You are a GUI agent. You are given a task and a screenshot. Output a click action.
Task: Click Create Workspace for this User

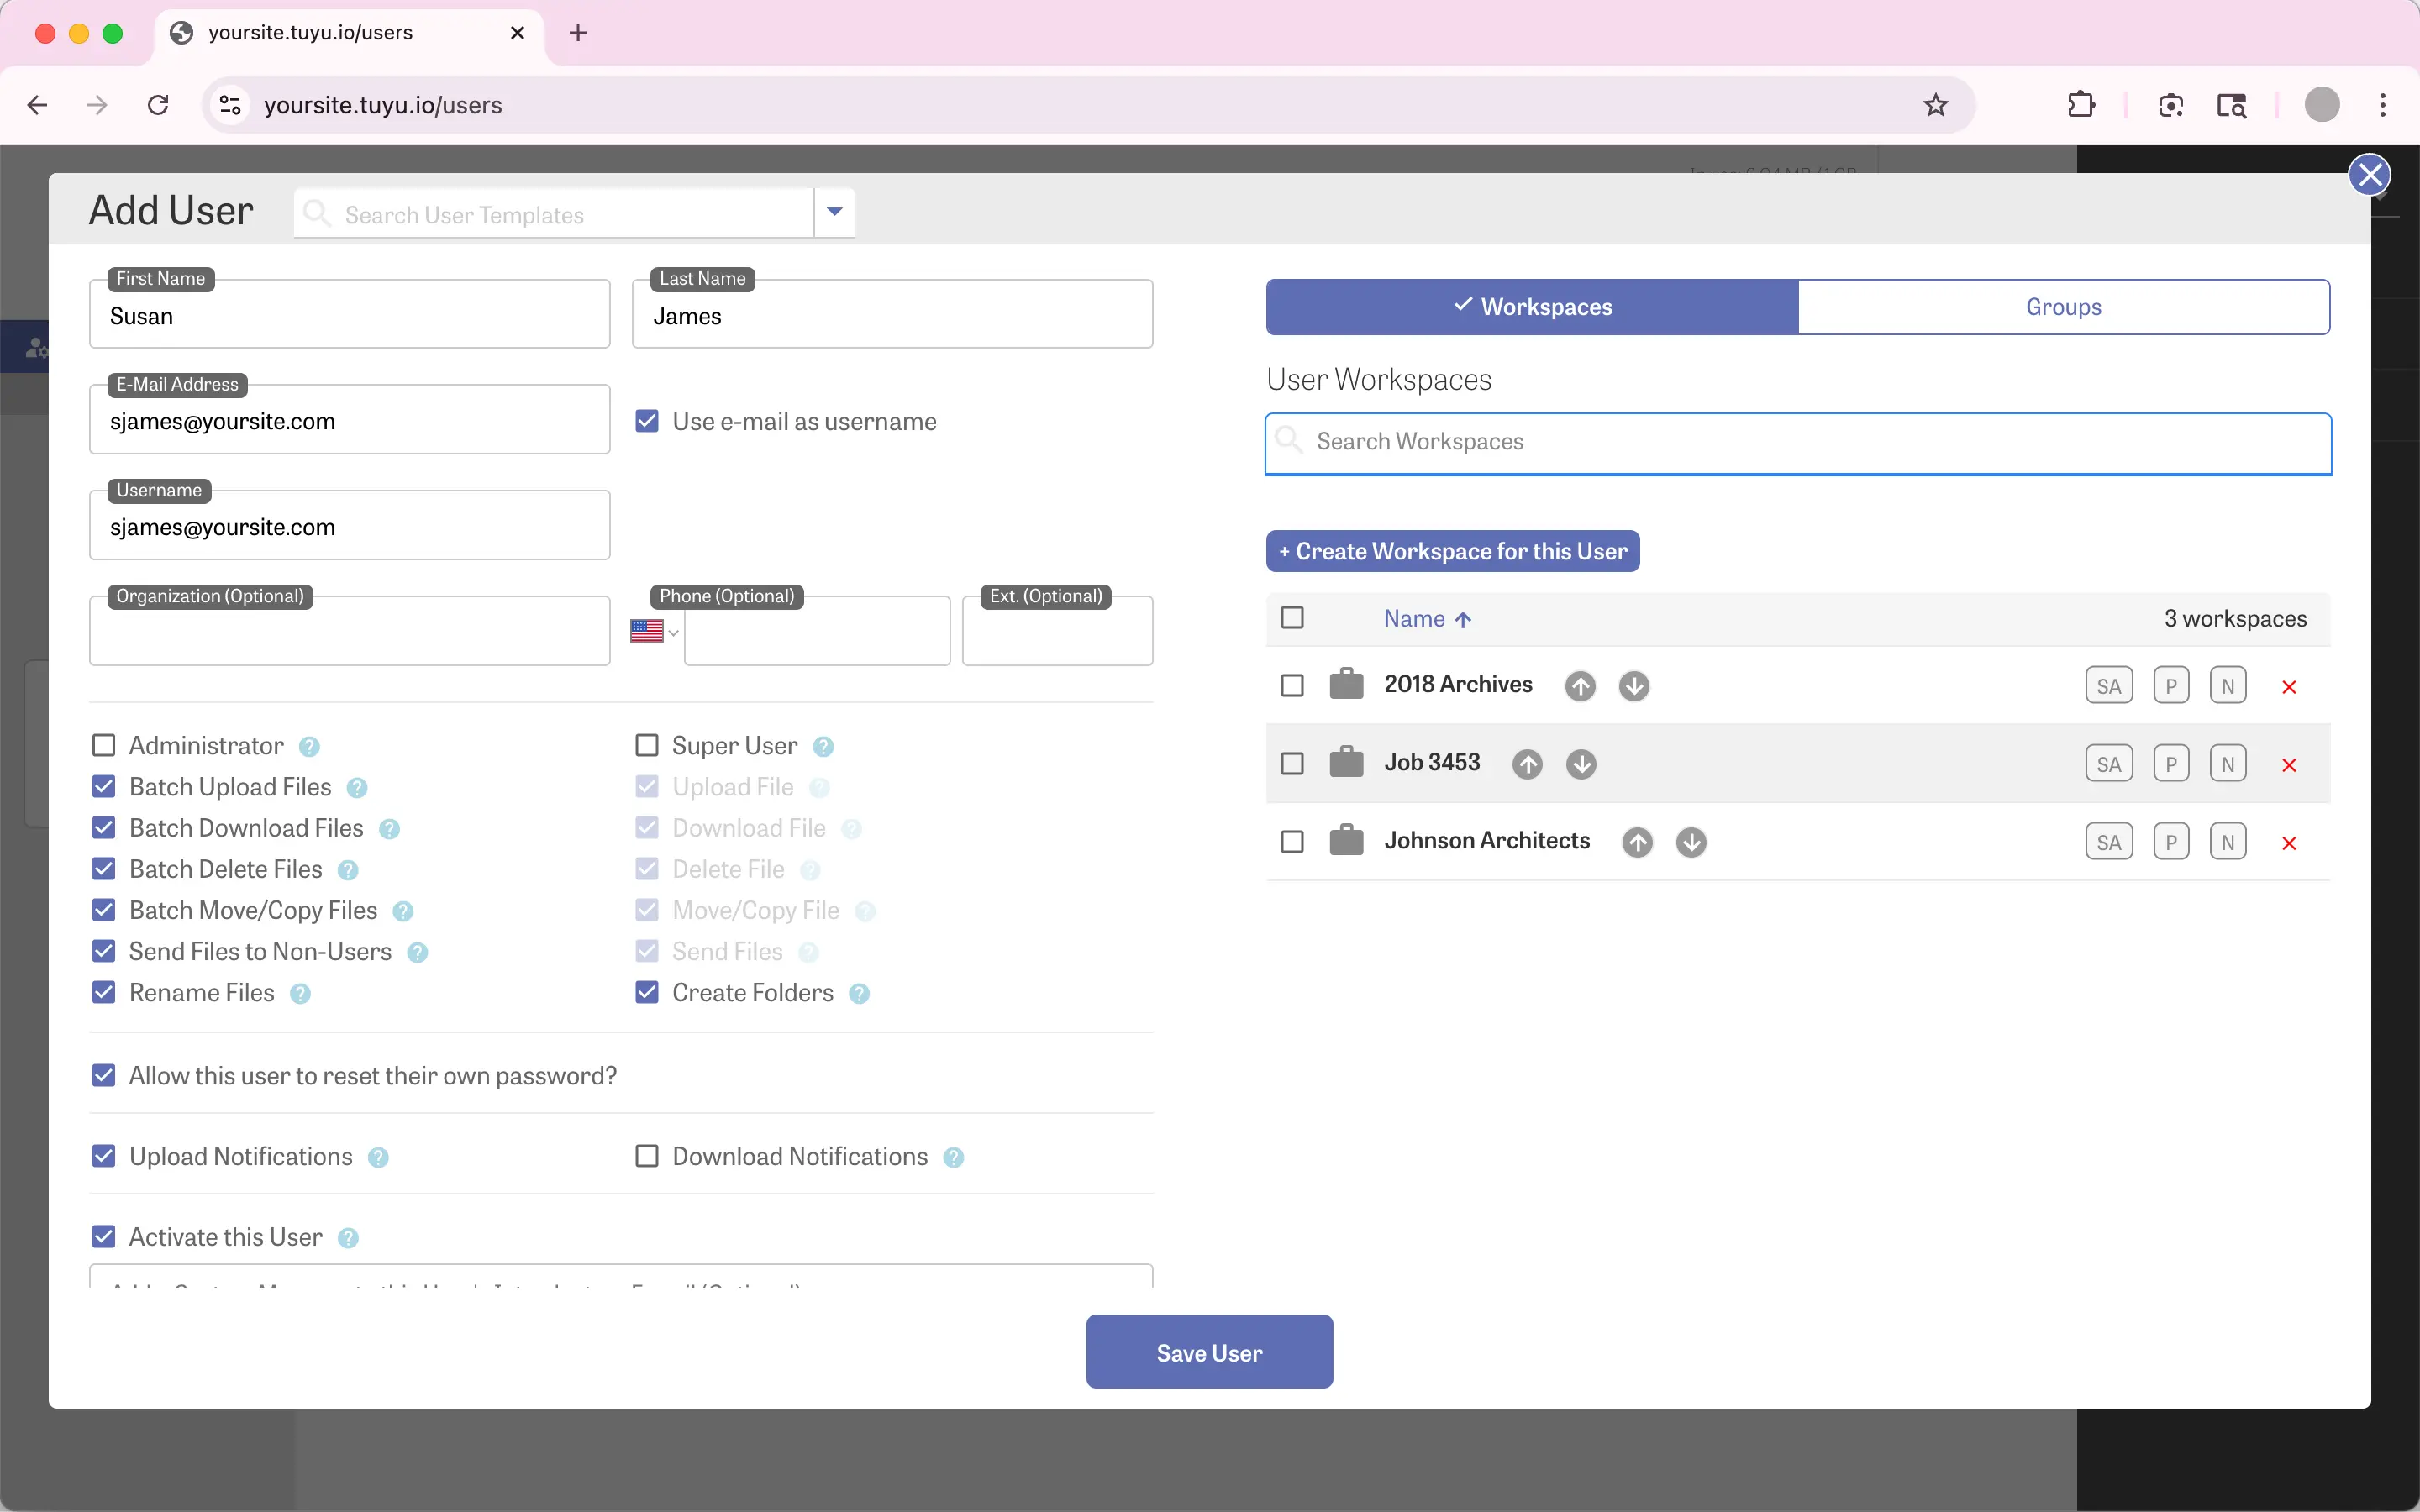[x=1452, y=551]
